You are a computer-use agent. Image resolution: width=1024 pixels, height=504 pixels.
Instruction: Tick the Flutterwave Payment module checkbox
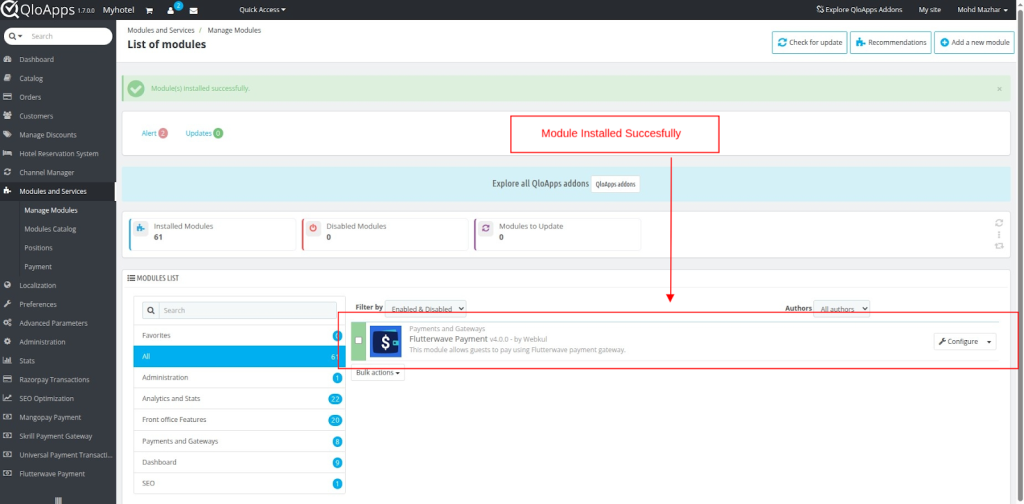point(359,341)
